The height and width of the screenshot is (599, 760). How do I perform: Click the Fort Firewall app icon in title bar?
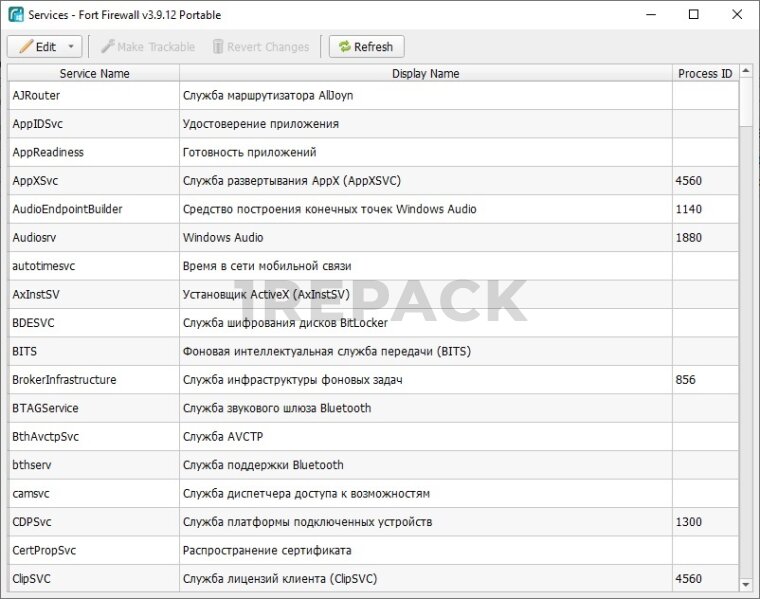tap(16, 15)
